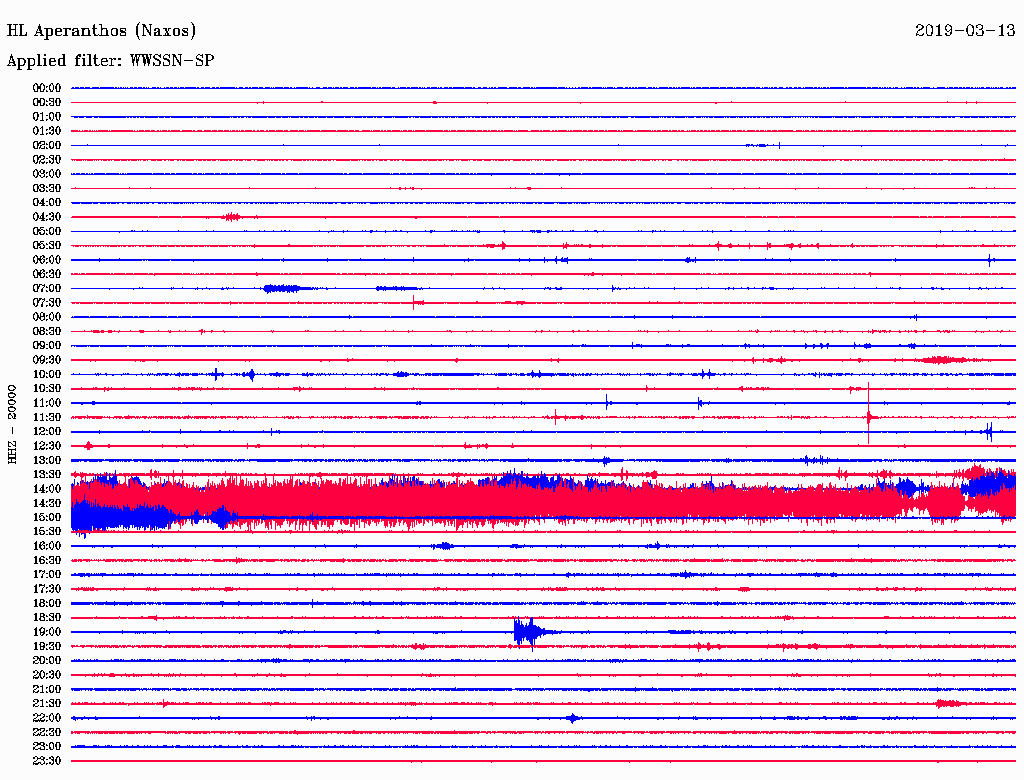Click the 20:30 time label

[x=47, y=675]
